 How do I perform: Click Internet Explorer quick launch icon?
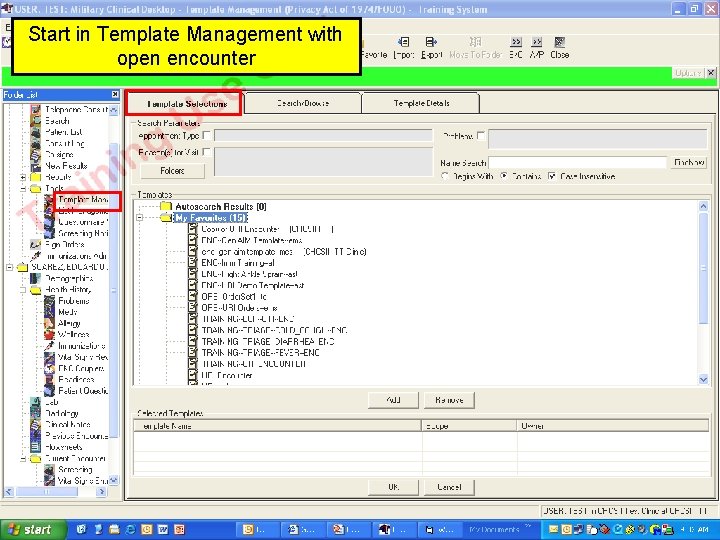click(130, 529)
